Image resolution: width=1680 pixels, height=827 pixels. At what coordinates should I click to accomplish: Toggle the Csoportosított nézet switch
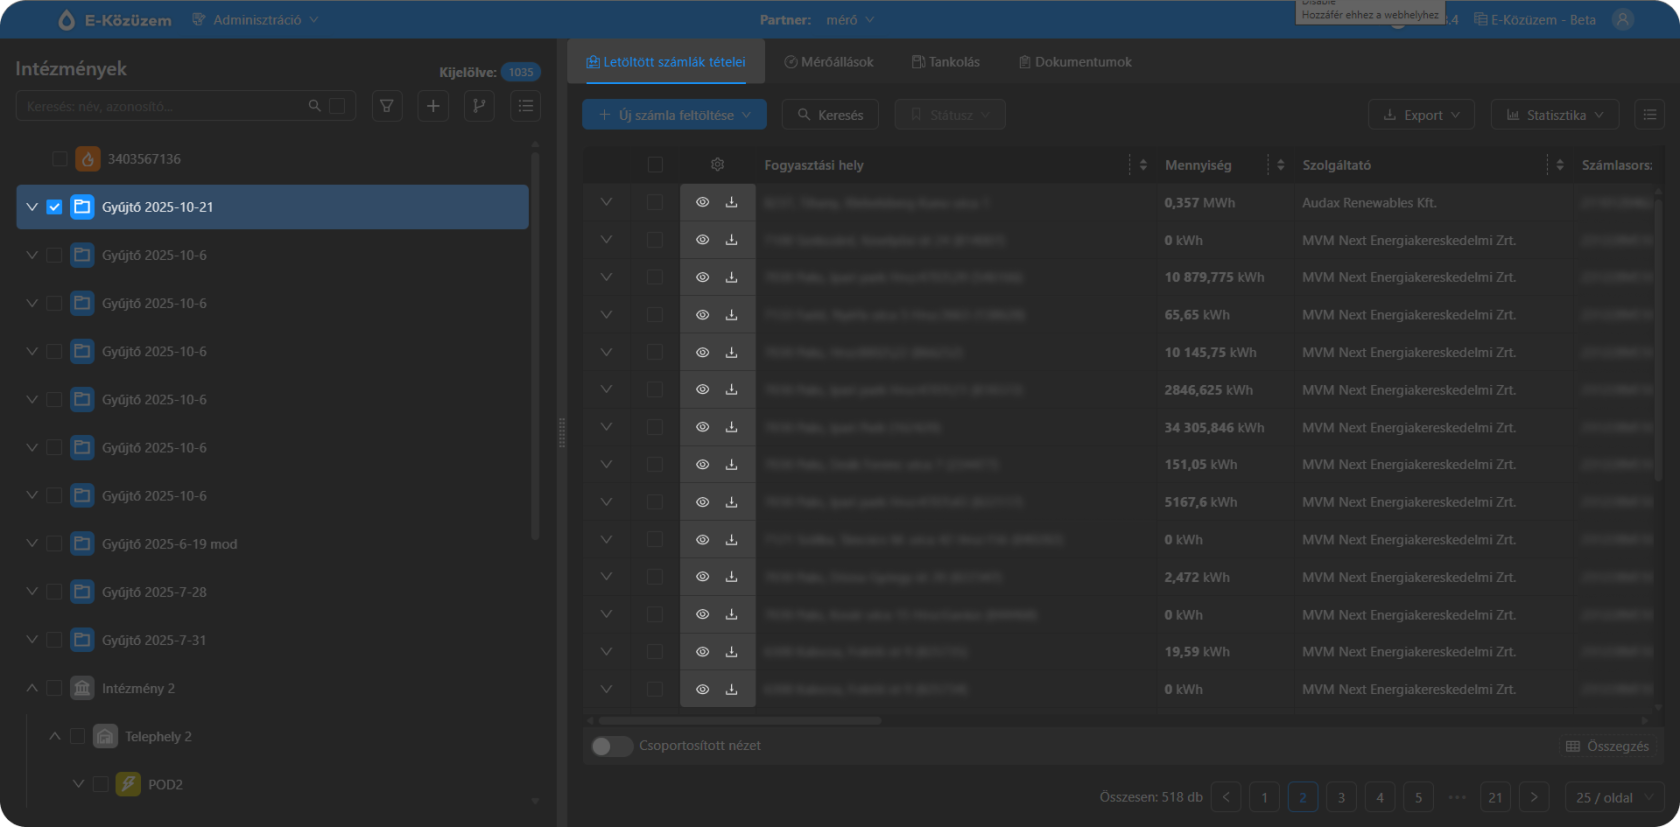pos(611,746)
